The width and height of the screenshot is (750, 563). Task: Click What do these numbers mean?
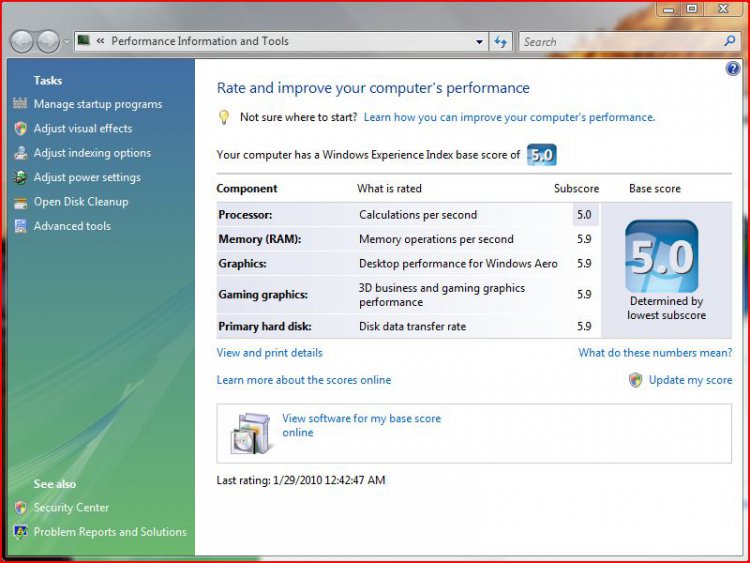[x=655, y=353]
